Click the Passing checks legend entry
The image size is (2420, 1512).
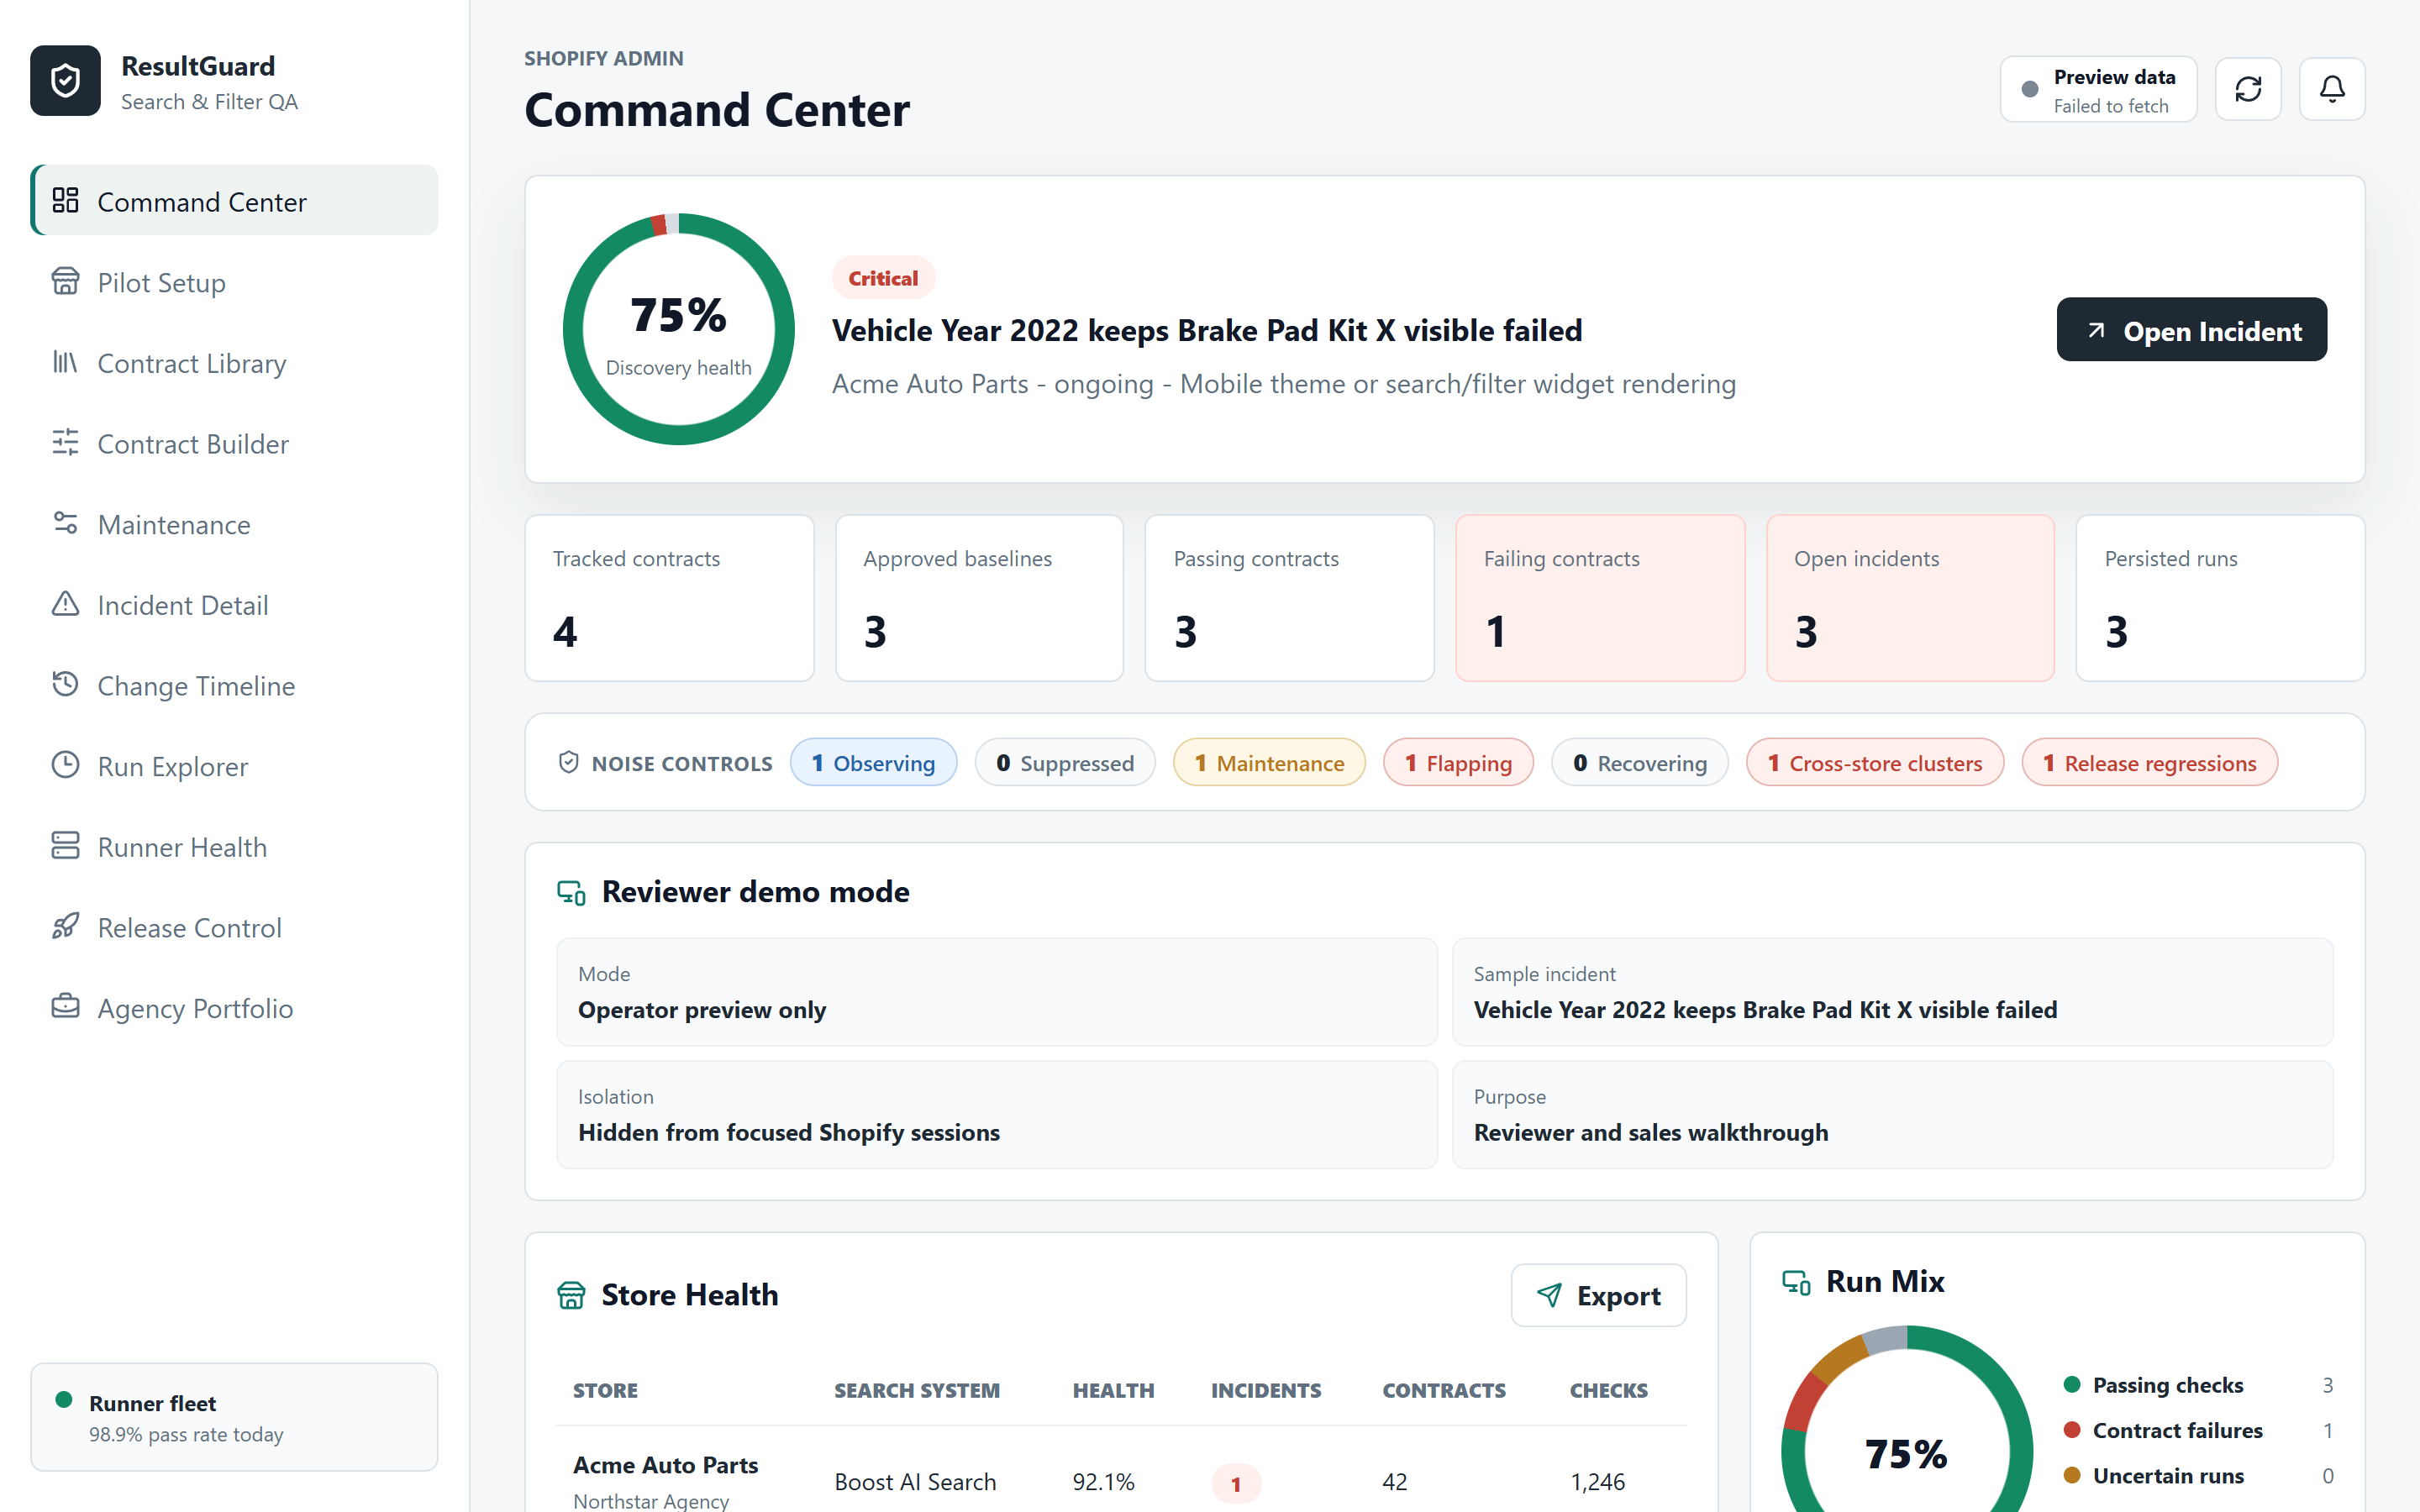[x=2198, y=1385]
